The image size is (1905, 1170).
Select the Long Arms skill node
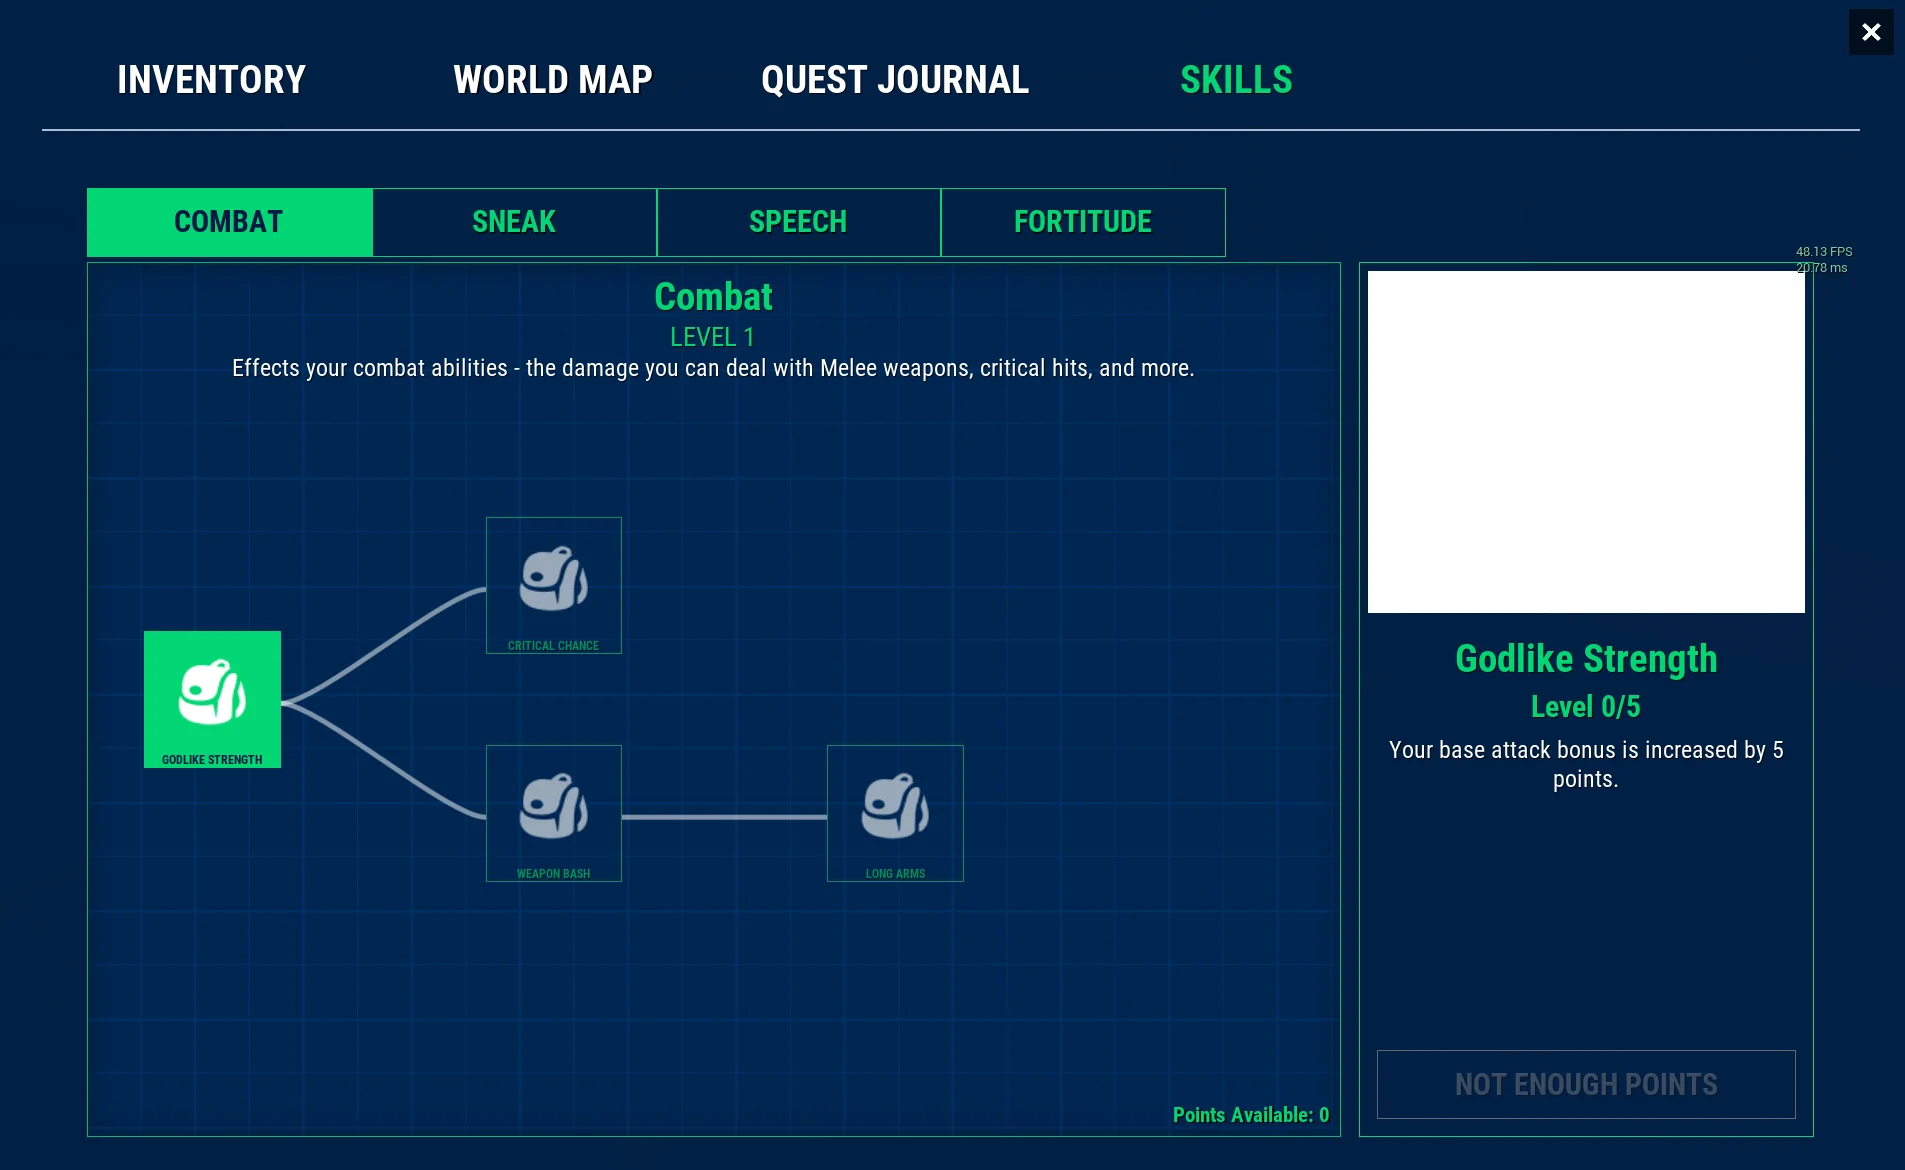click(x=895, y=813)
